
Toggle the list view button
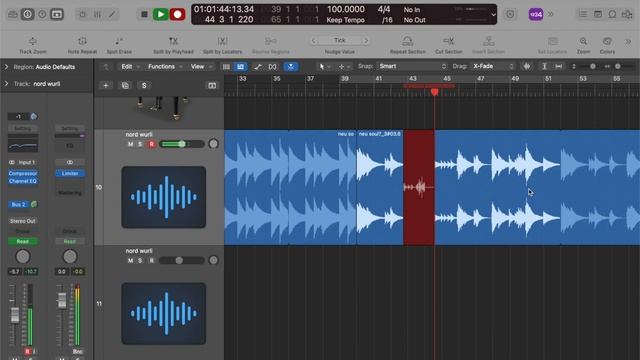tap(226, 67)
